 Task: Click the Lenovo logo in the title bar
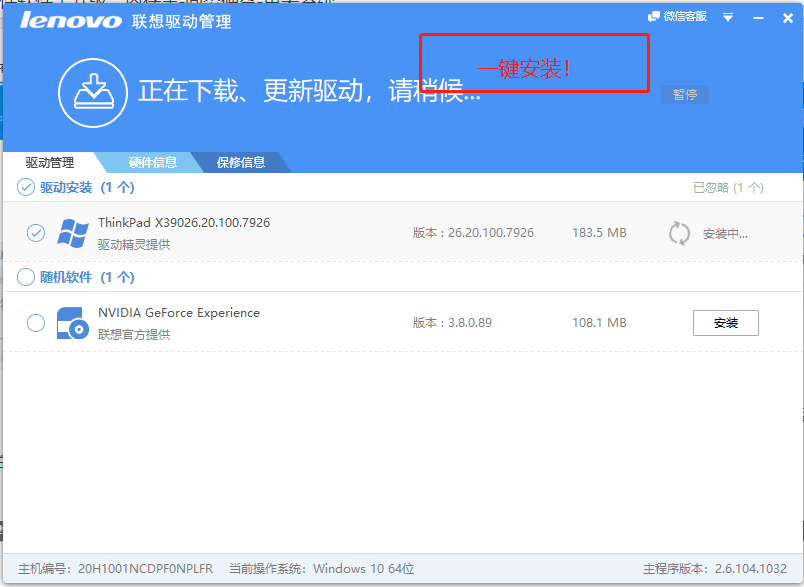coord(71,21)
